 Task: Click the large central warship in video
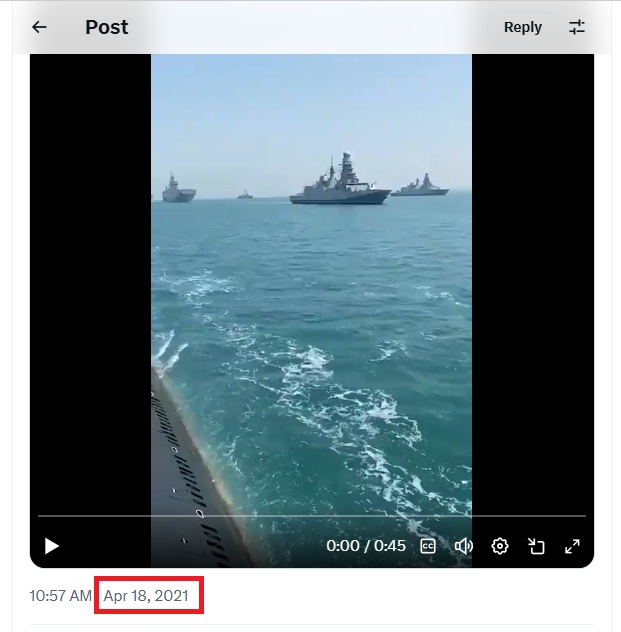tap(340, 180)
